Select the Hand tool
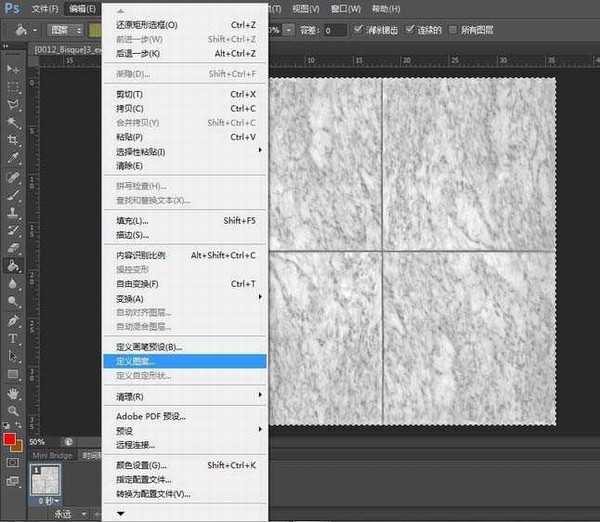The width and height of the screenshot is (600, 522). [13, 392]
